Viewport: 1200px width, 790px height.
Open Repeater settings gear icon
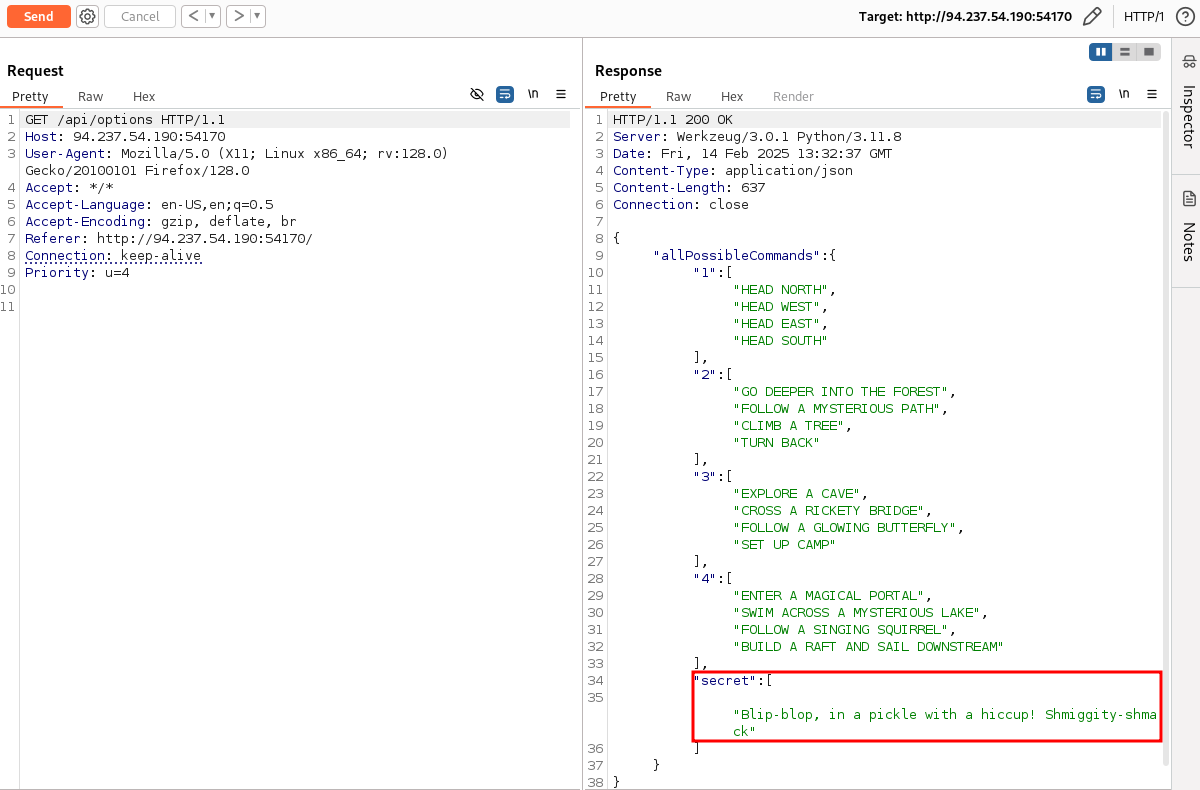[88, 16]
